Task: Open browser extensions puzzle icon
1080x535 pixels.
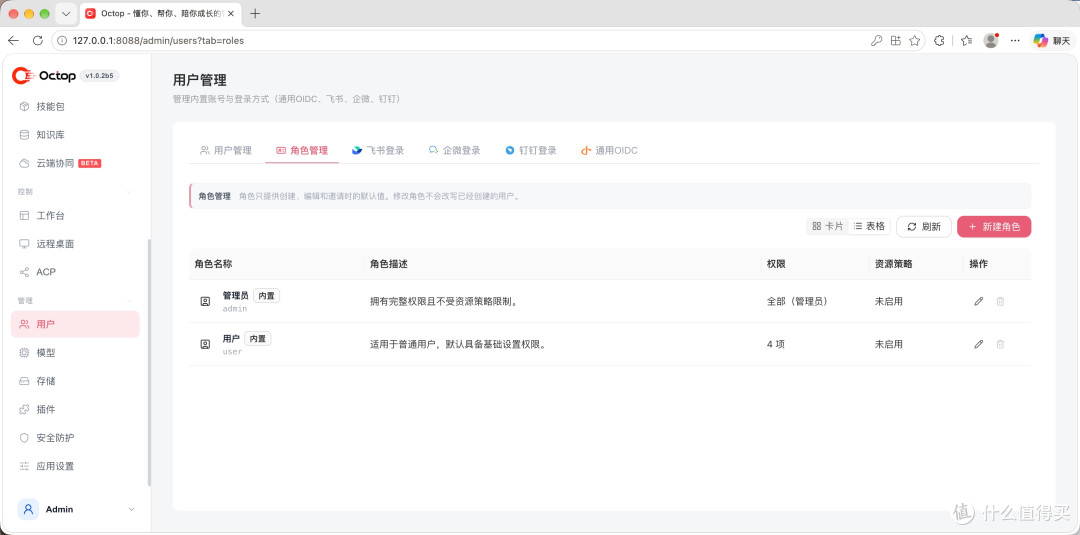Action: click(939, 41)
